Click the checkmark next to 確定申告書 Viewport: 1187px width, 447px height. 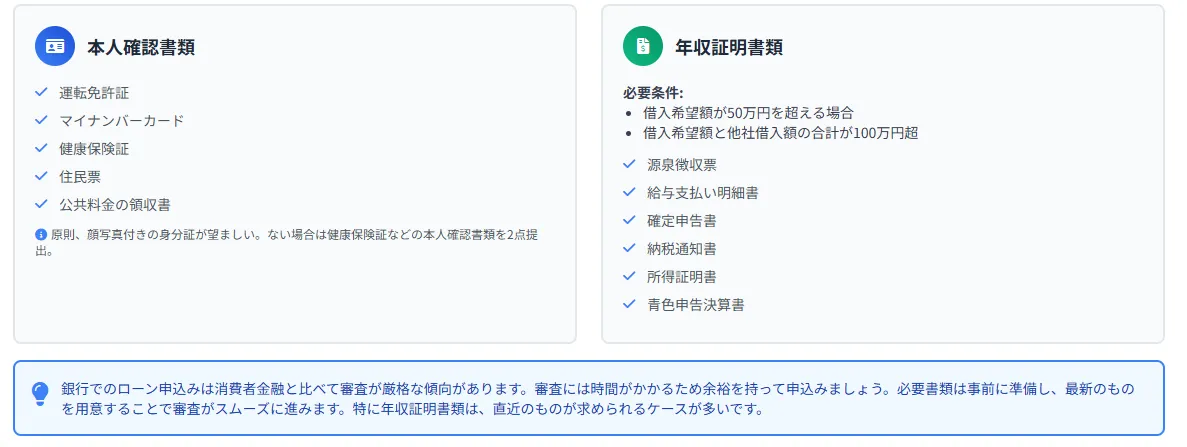(x=628, y=220)
